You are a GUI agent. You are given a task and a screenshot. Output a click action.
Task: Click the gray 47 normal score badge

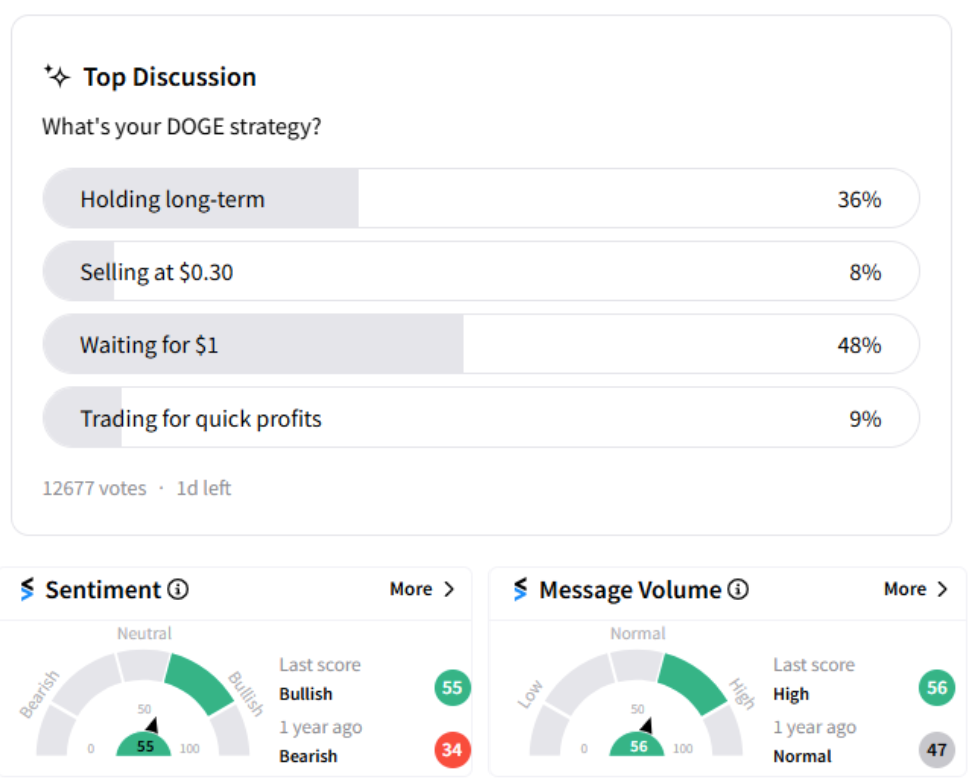pos(937,749)
